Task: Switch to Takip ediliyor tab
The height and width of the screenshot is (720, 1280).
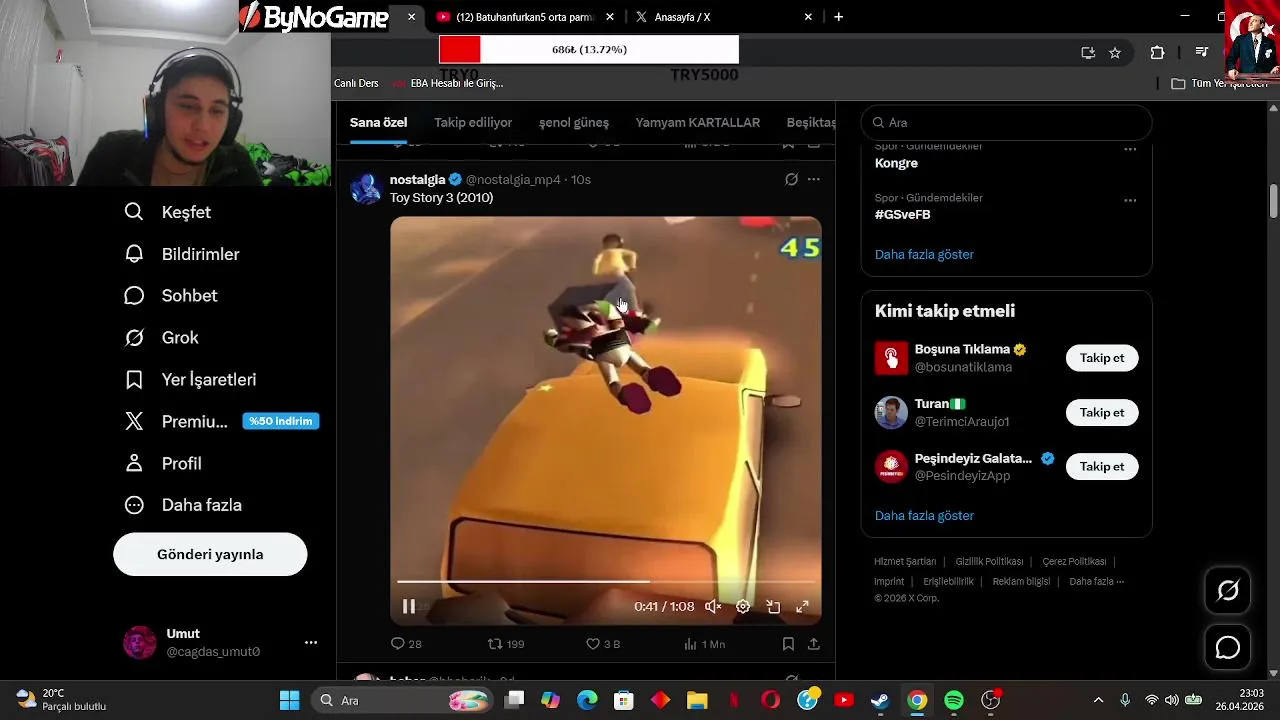Action: tap(473, 122)
